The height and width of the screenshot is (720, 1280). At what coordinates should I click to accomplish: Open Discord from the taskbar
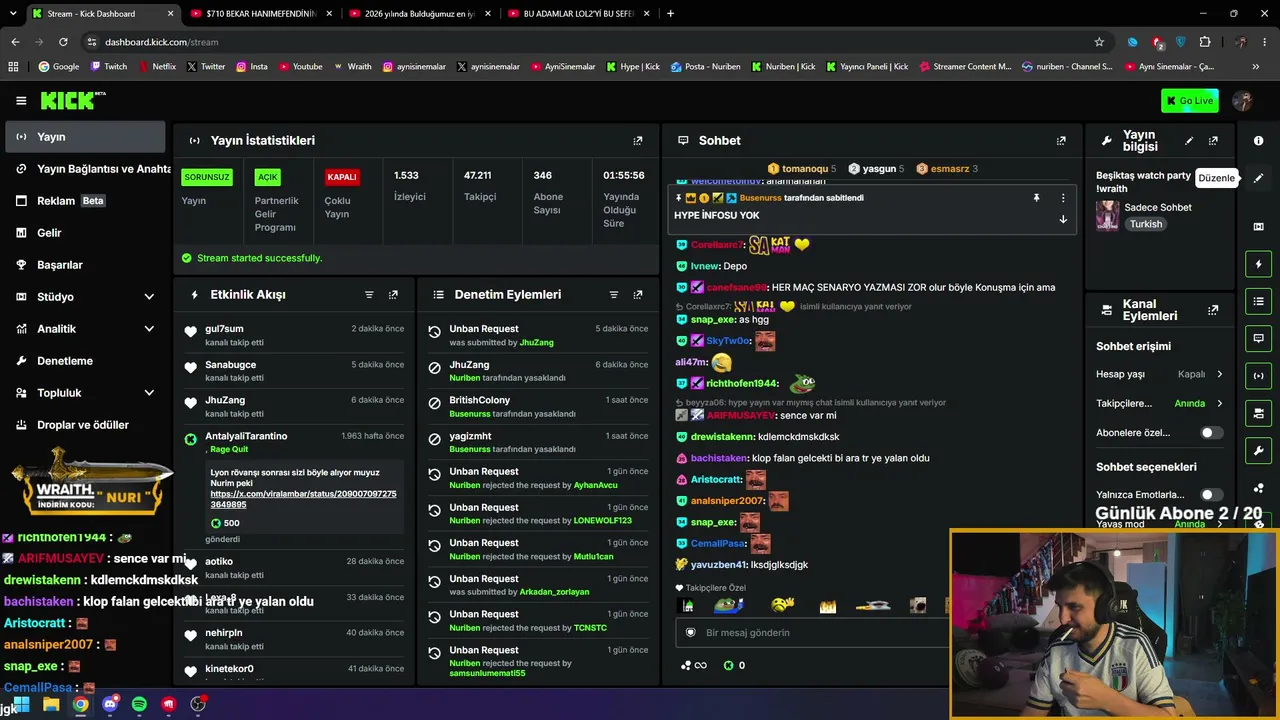110,704
